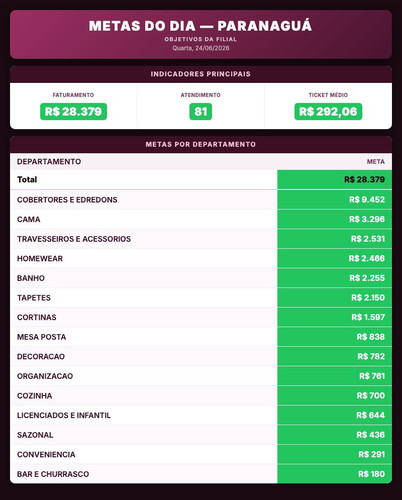Click the Metas do Dia — Paranaguá title
Viewport: 402px width, 500px height.
[x=201, y=26]
